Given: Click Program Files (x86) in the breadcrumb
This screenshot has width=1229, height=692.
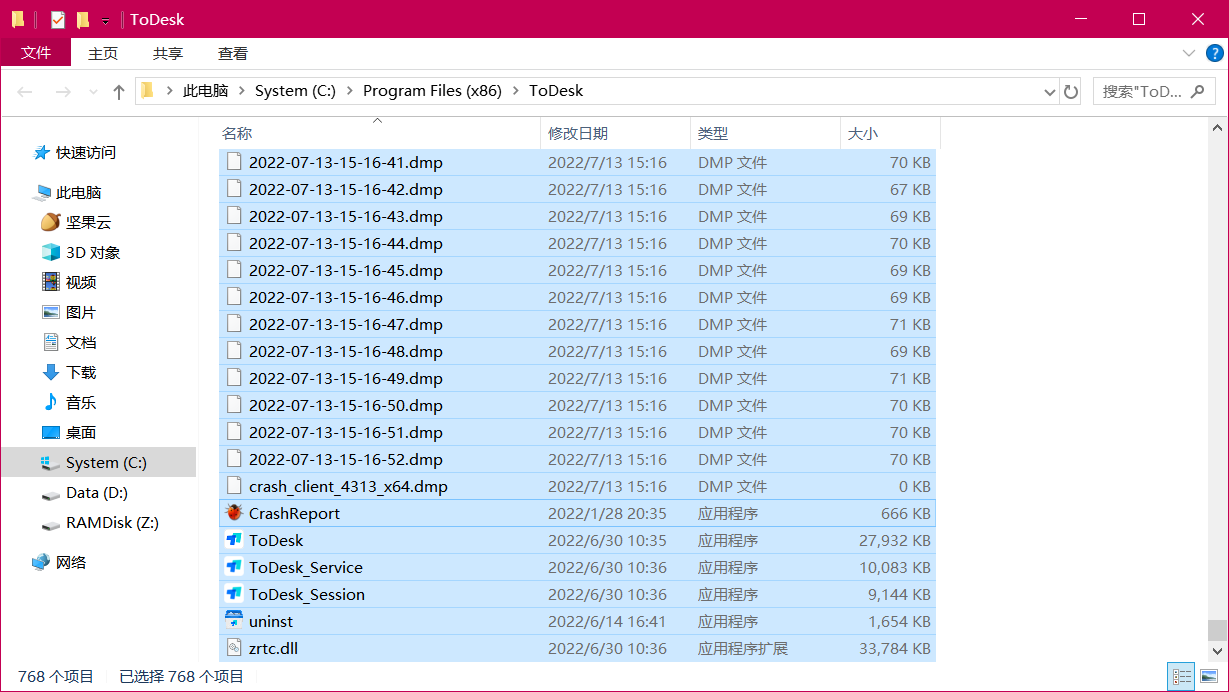Looking at the screenshot, I should (433, 91).
